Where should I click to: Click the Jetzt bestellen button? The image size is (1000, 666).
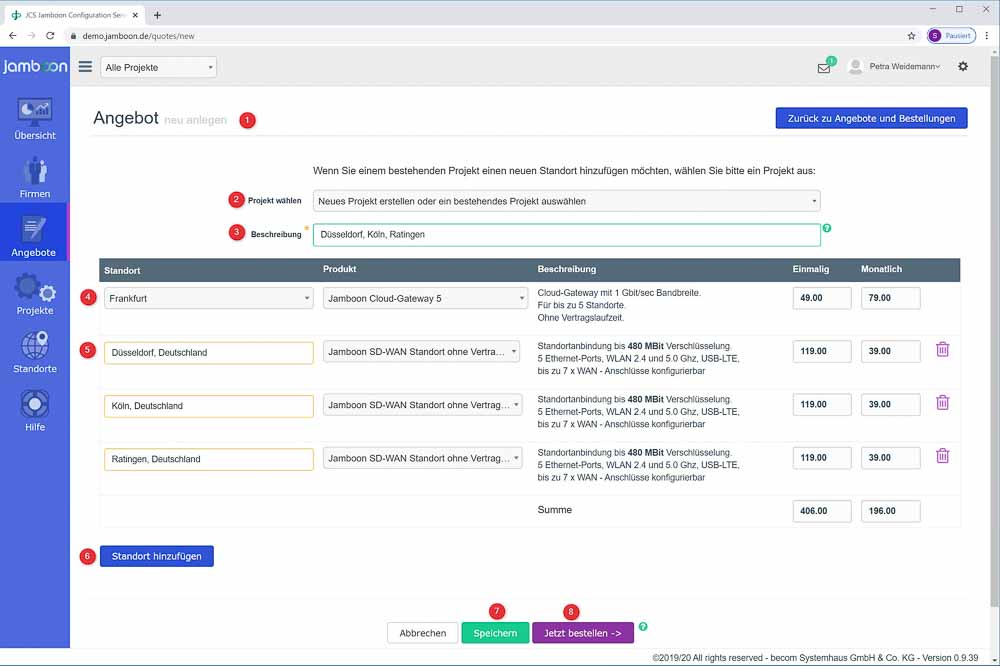(582, 633)
